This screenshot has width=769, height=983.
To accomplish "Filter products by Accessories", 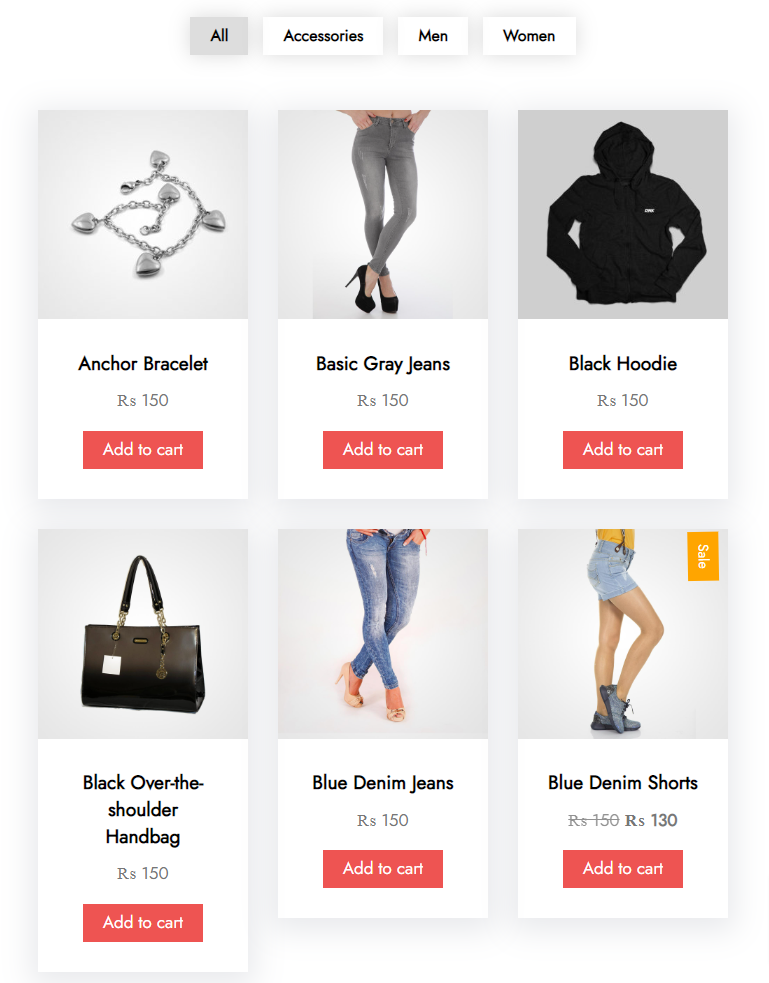I will [x=323, y=36].
